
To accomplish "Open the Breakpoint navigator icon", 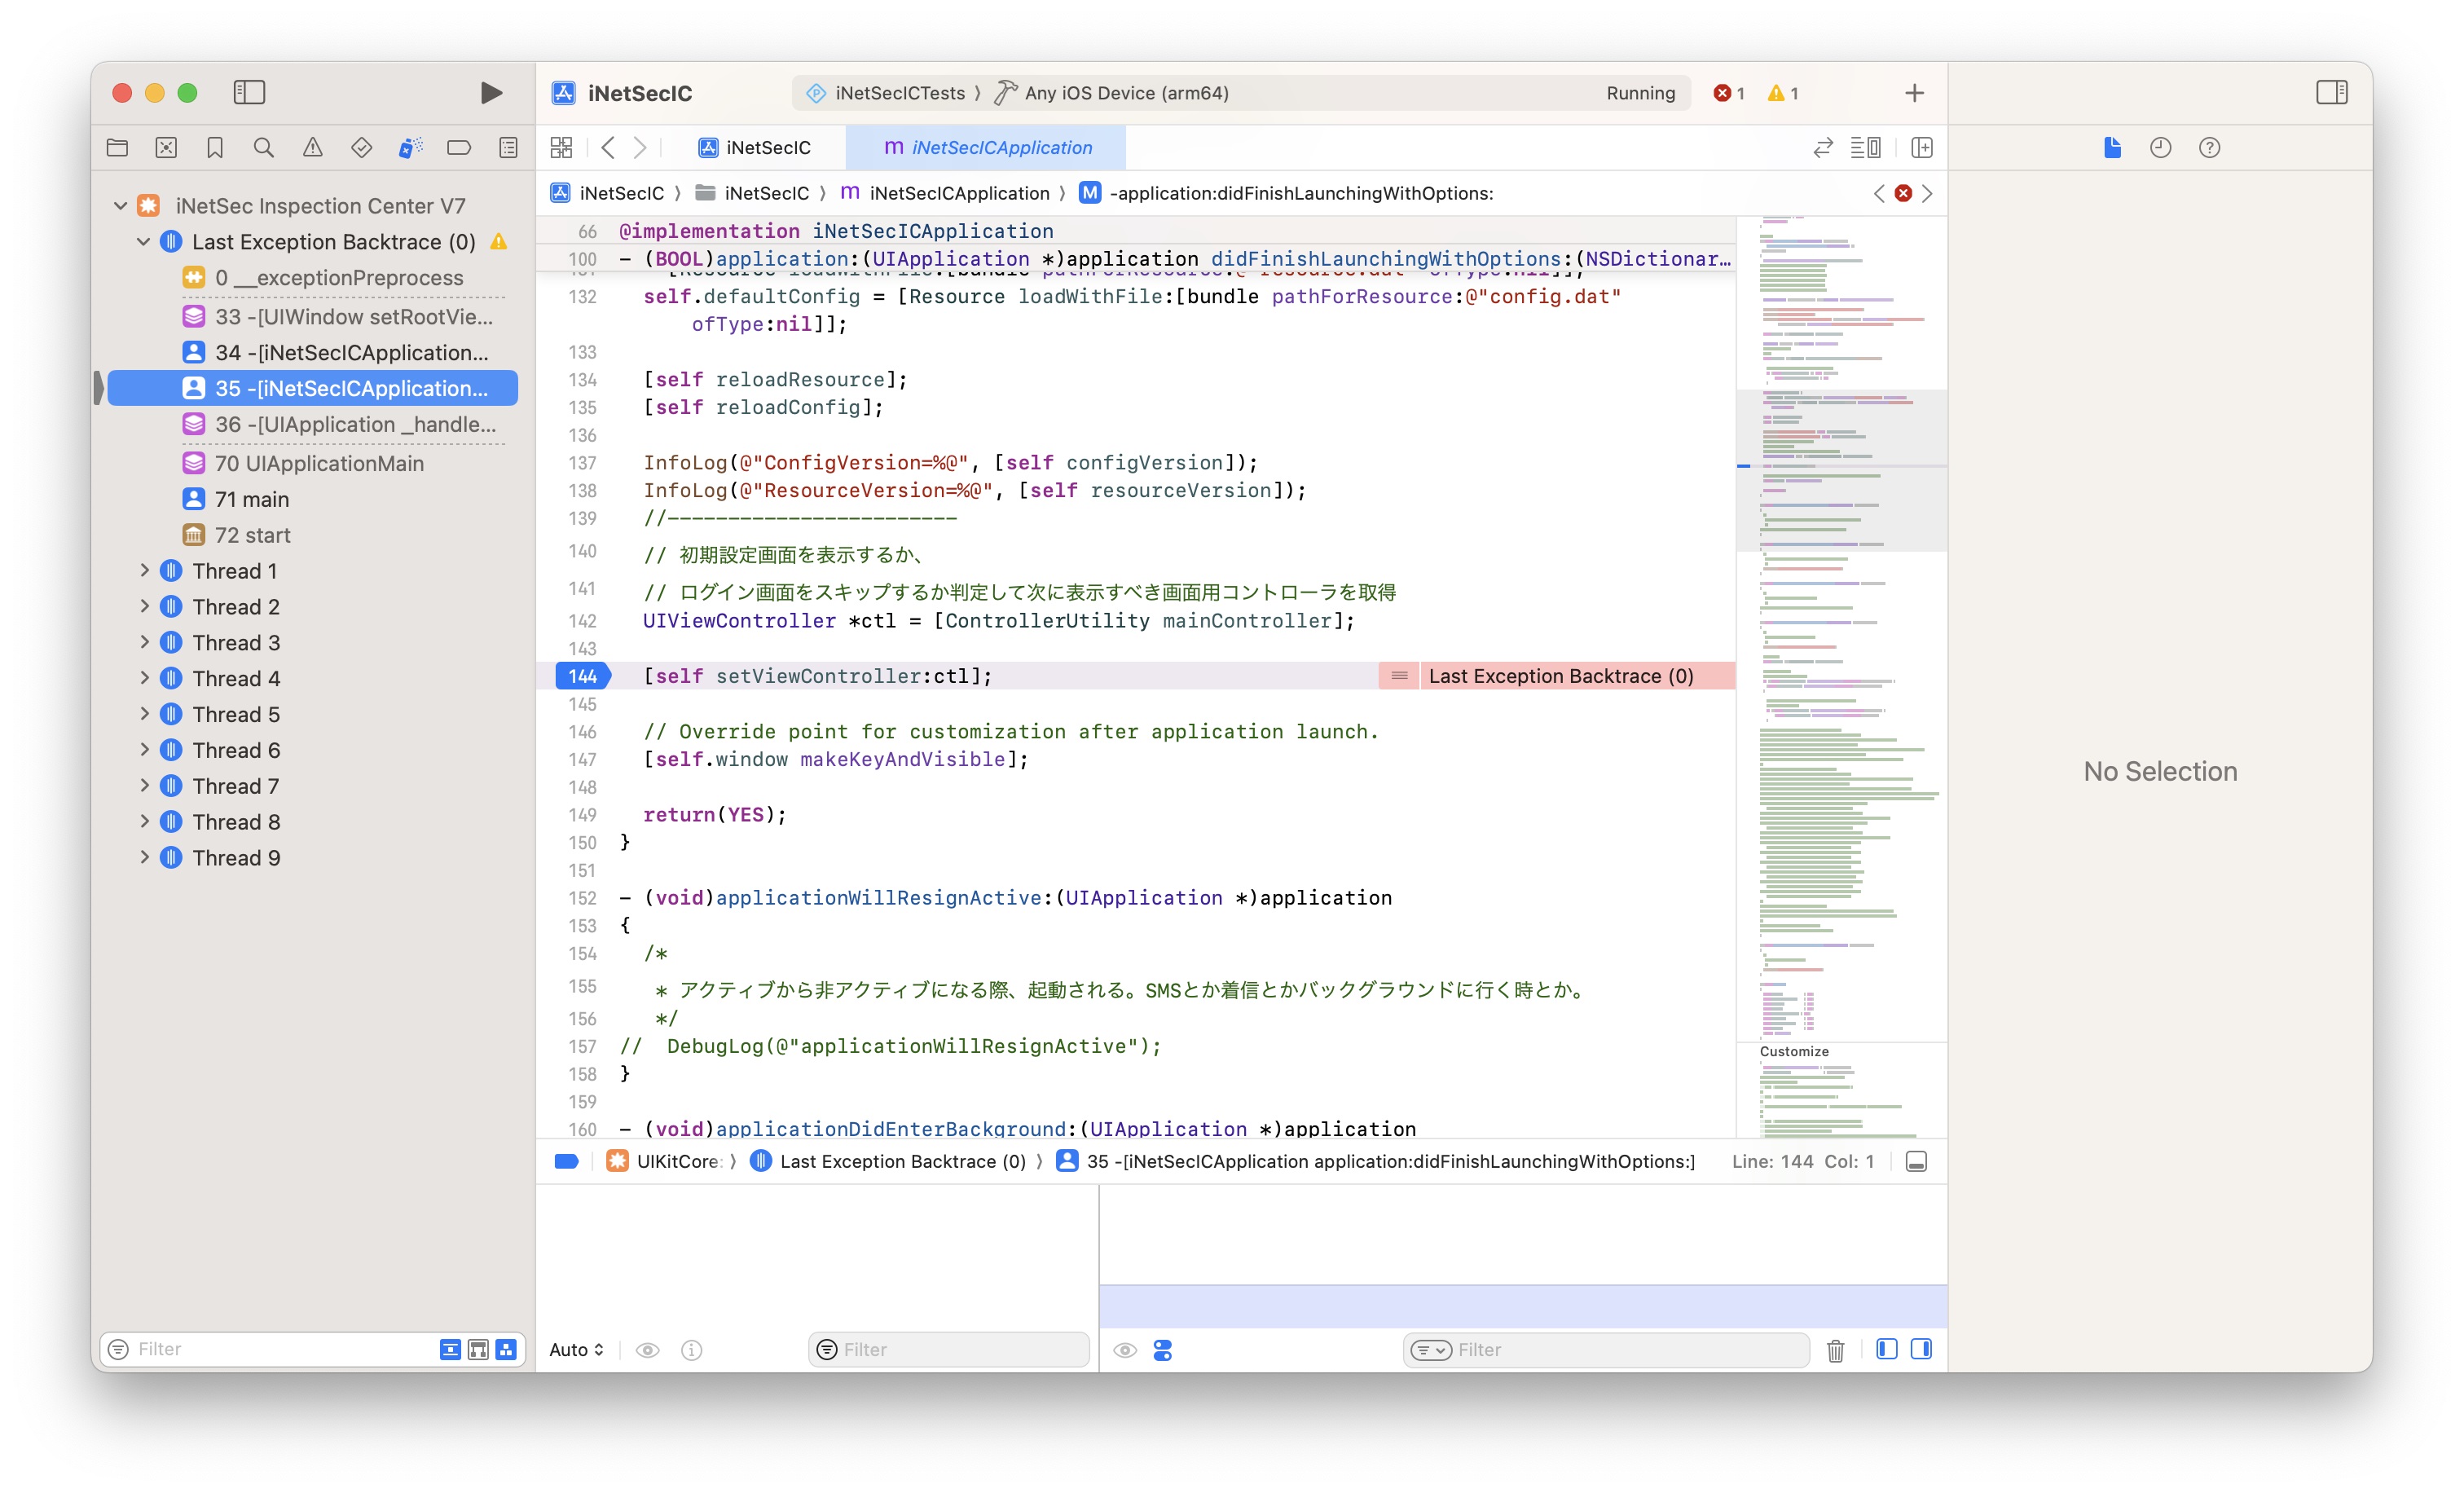I will pyautogui.click(x=459, y=148).
